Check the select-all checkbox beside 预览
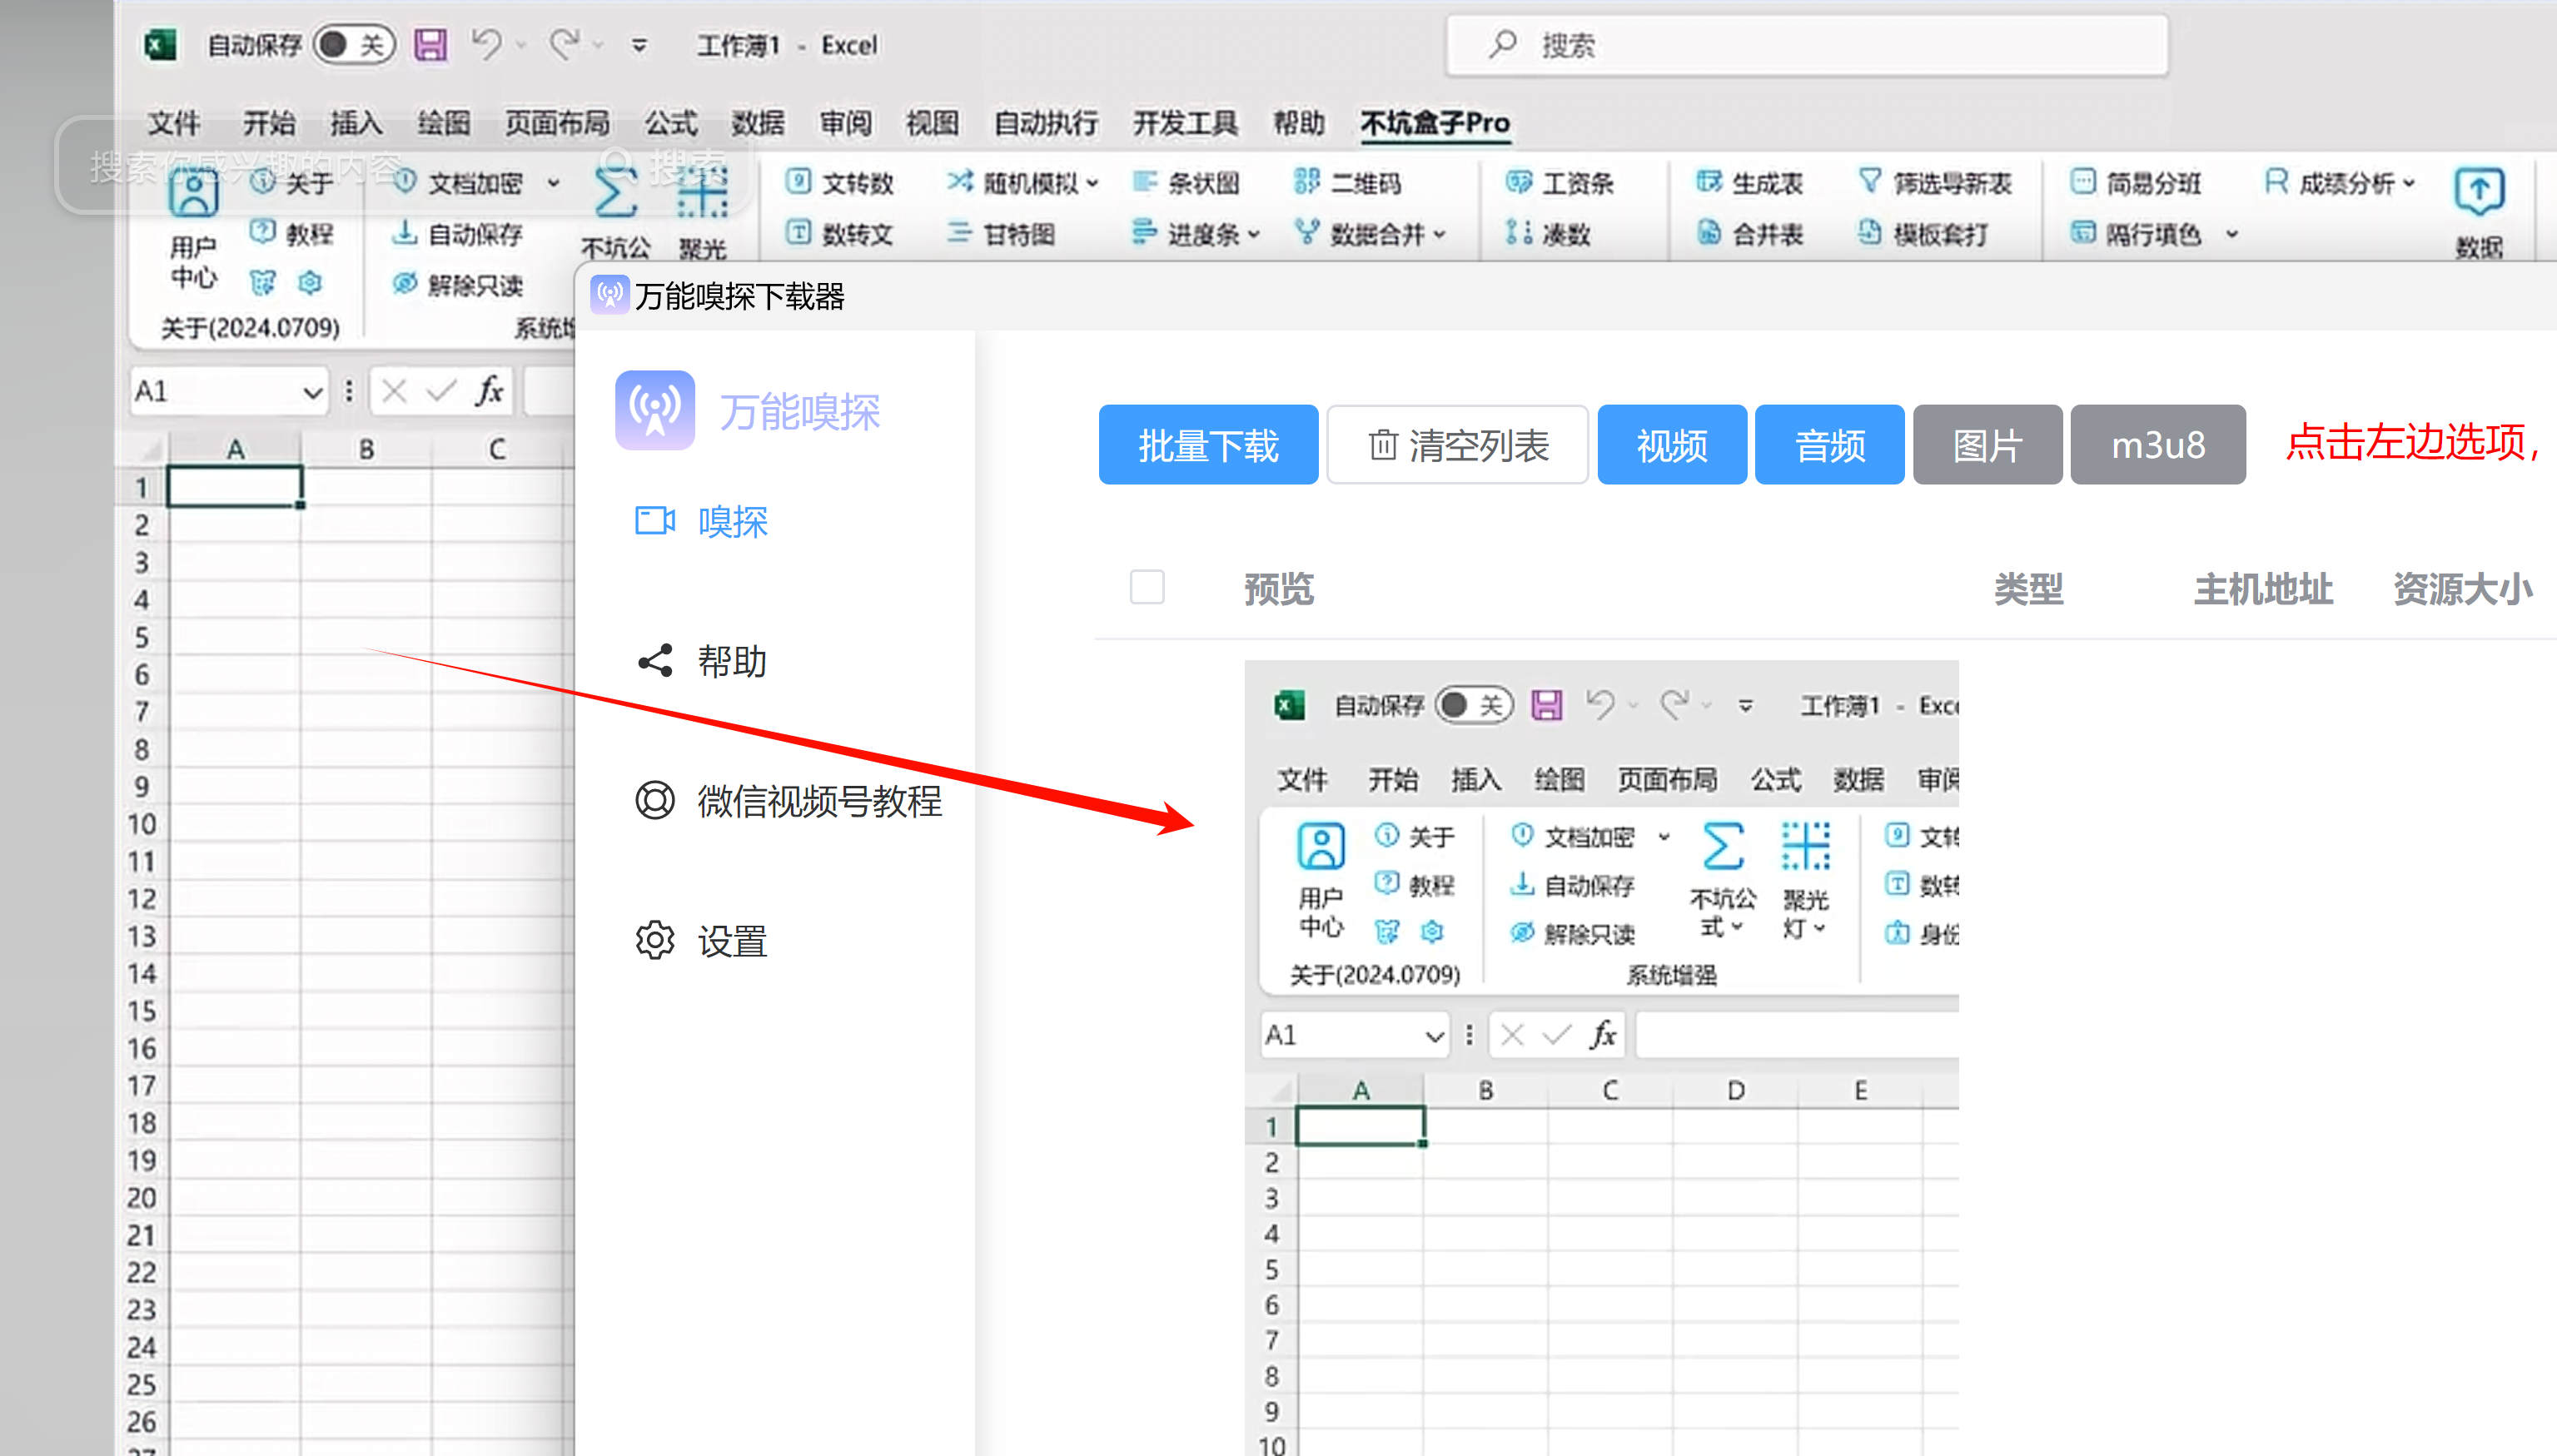2557x1456 pixels. pos(1147,587)
